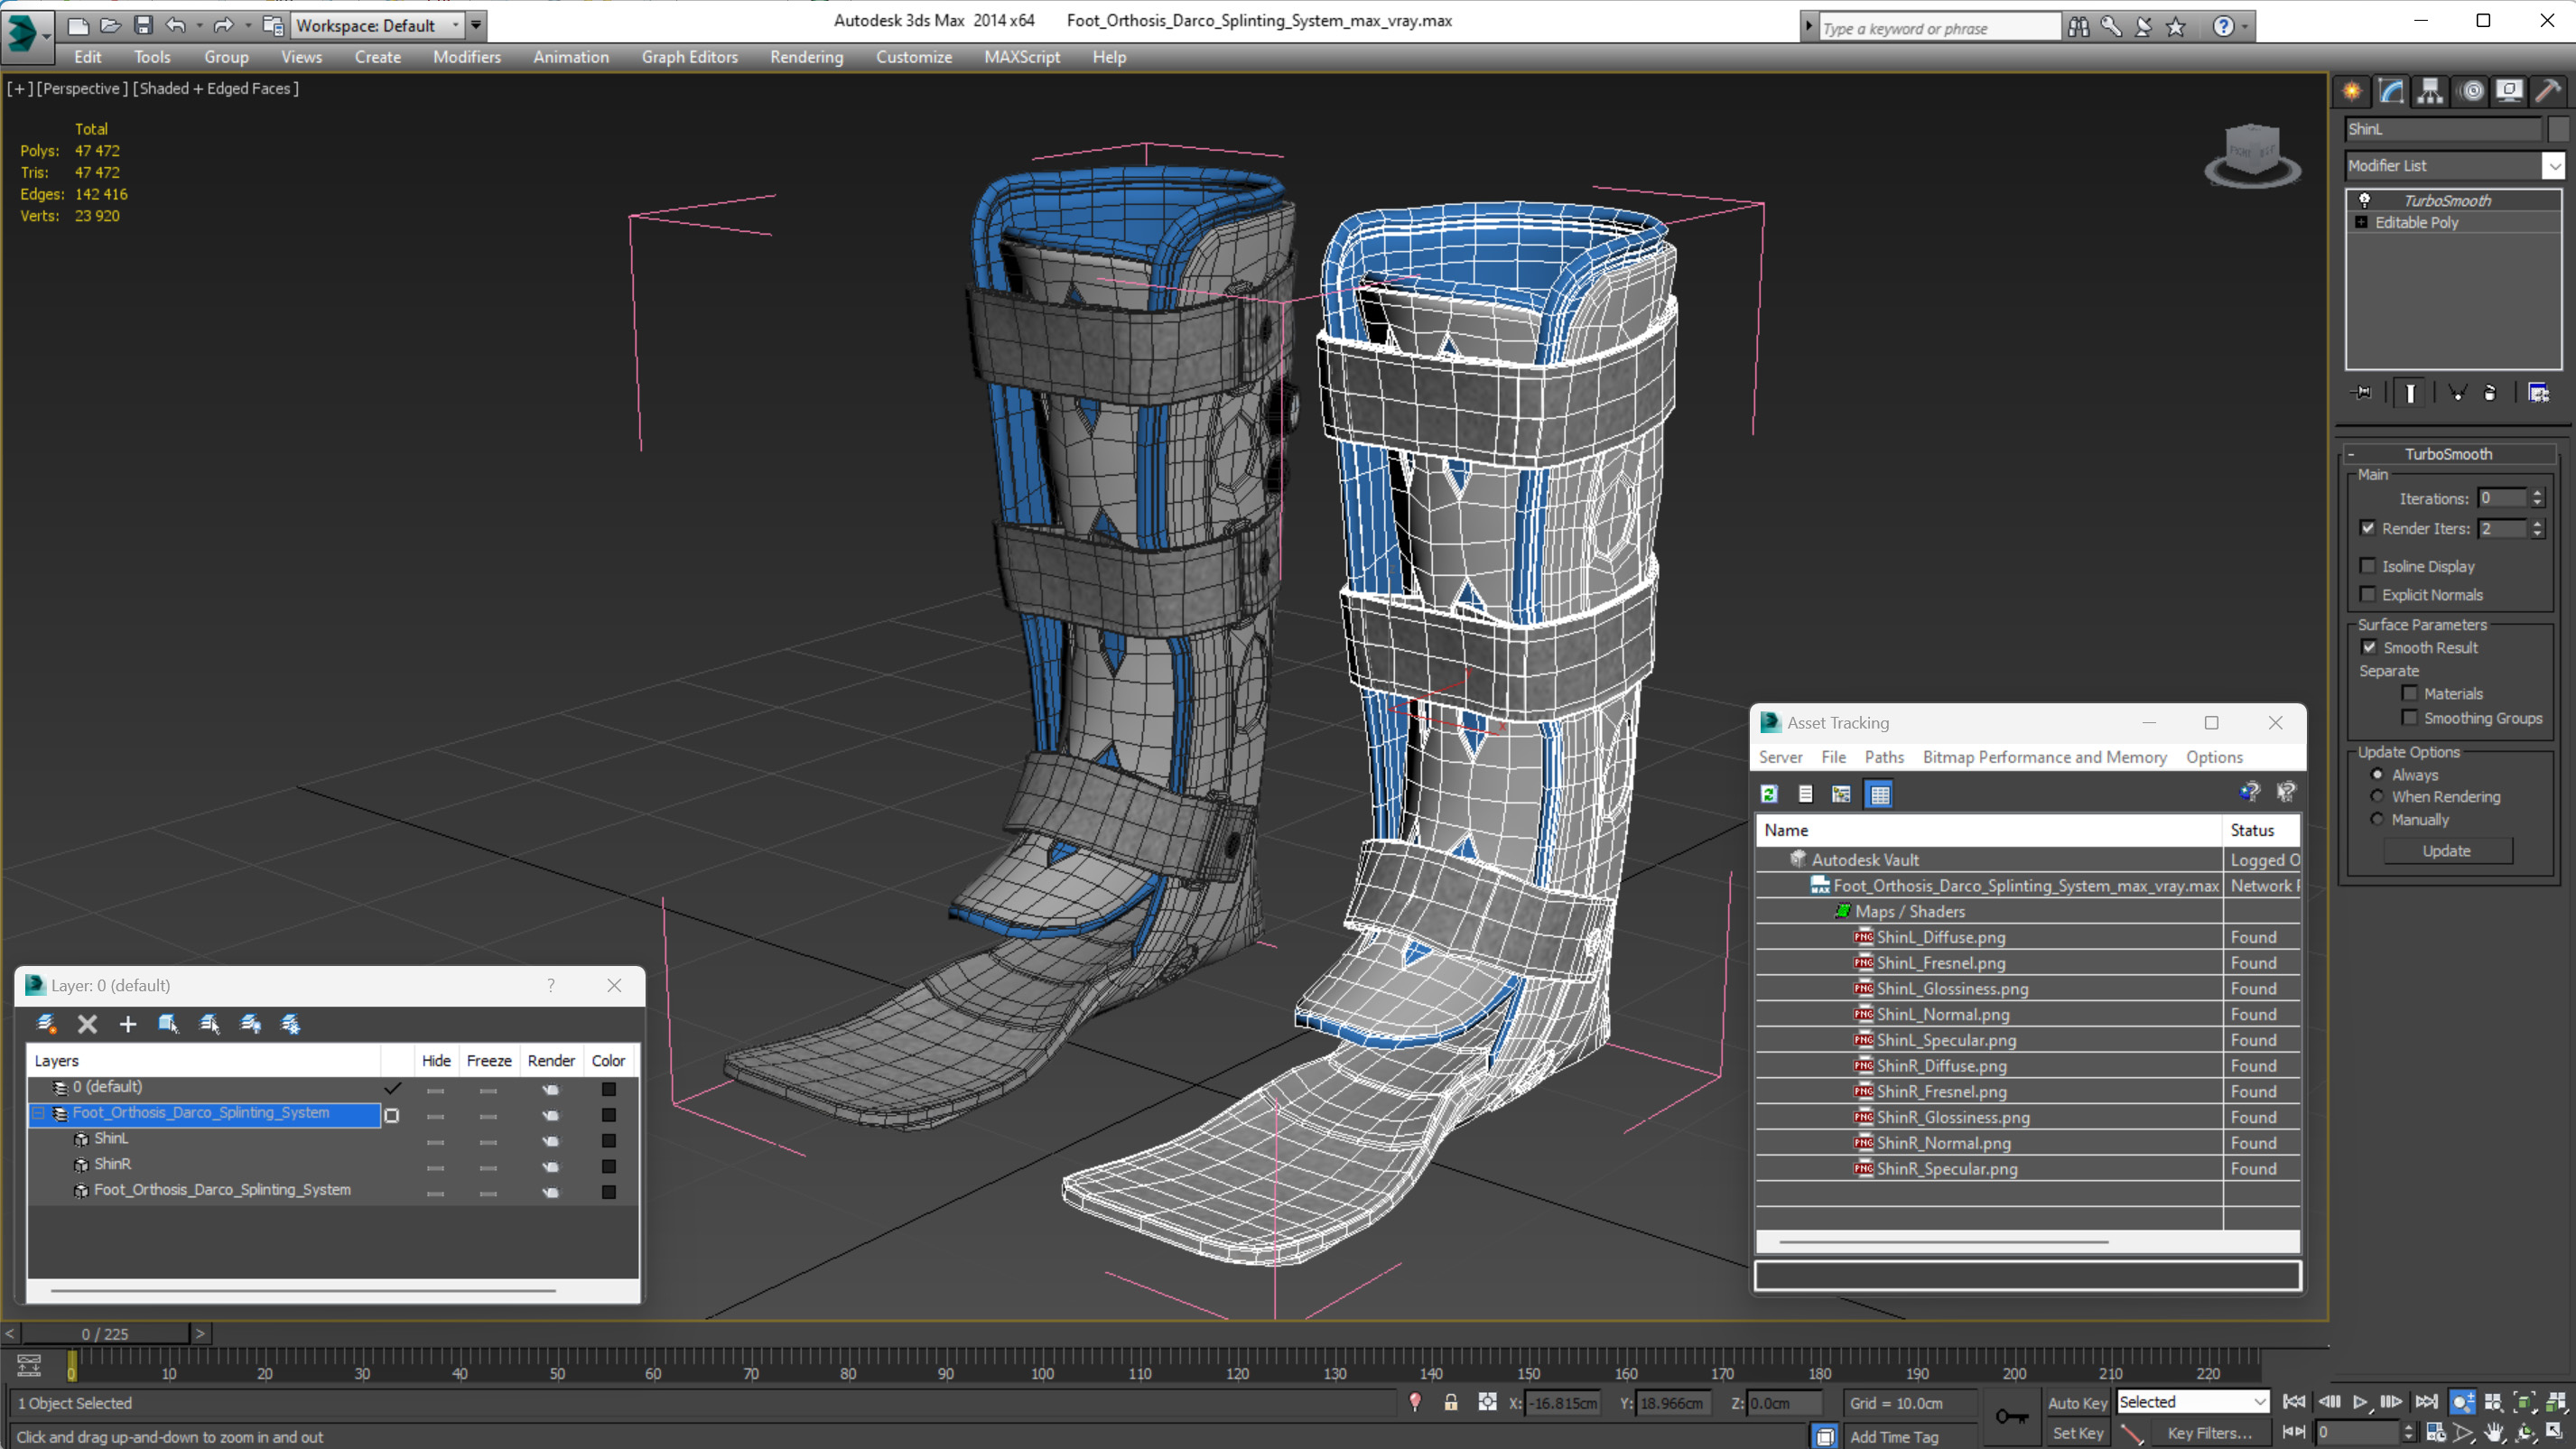Click the Save File icon
2576x1449 pixels.
pyautogui.click(x=143, y=25)
